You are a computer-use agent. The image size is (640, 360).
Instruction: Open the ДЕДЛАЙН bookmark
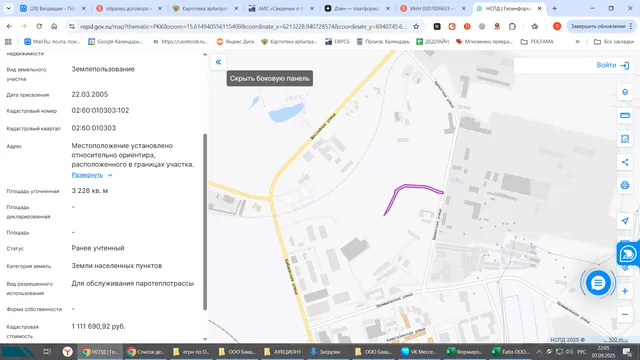[x=433, y=42]
